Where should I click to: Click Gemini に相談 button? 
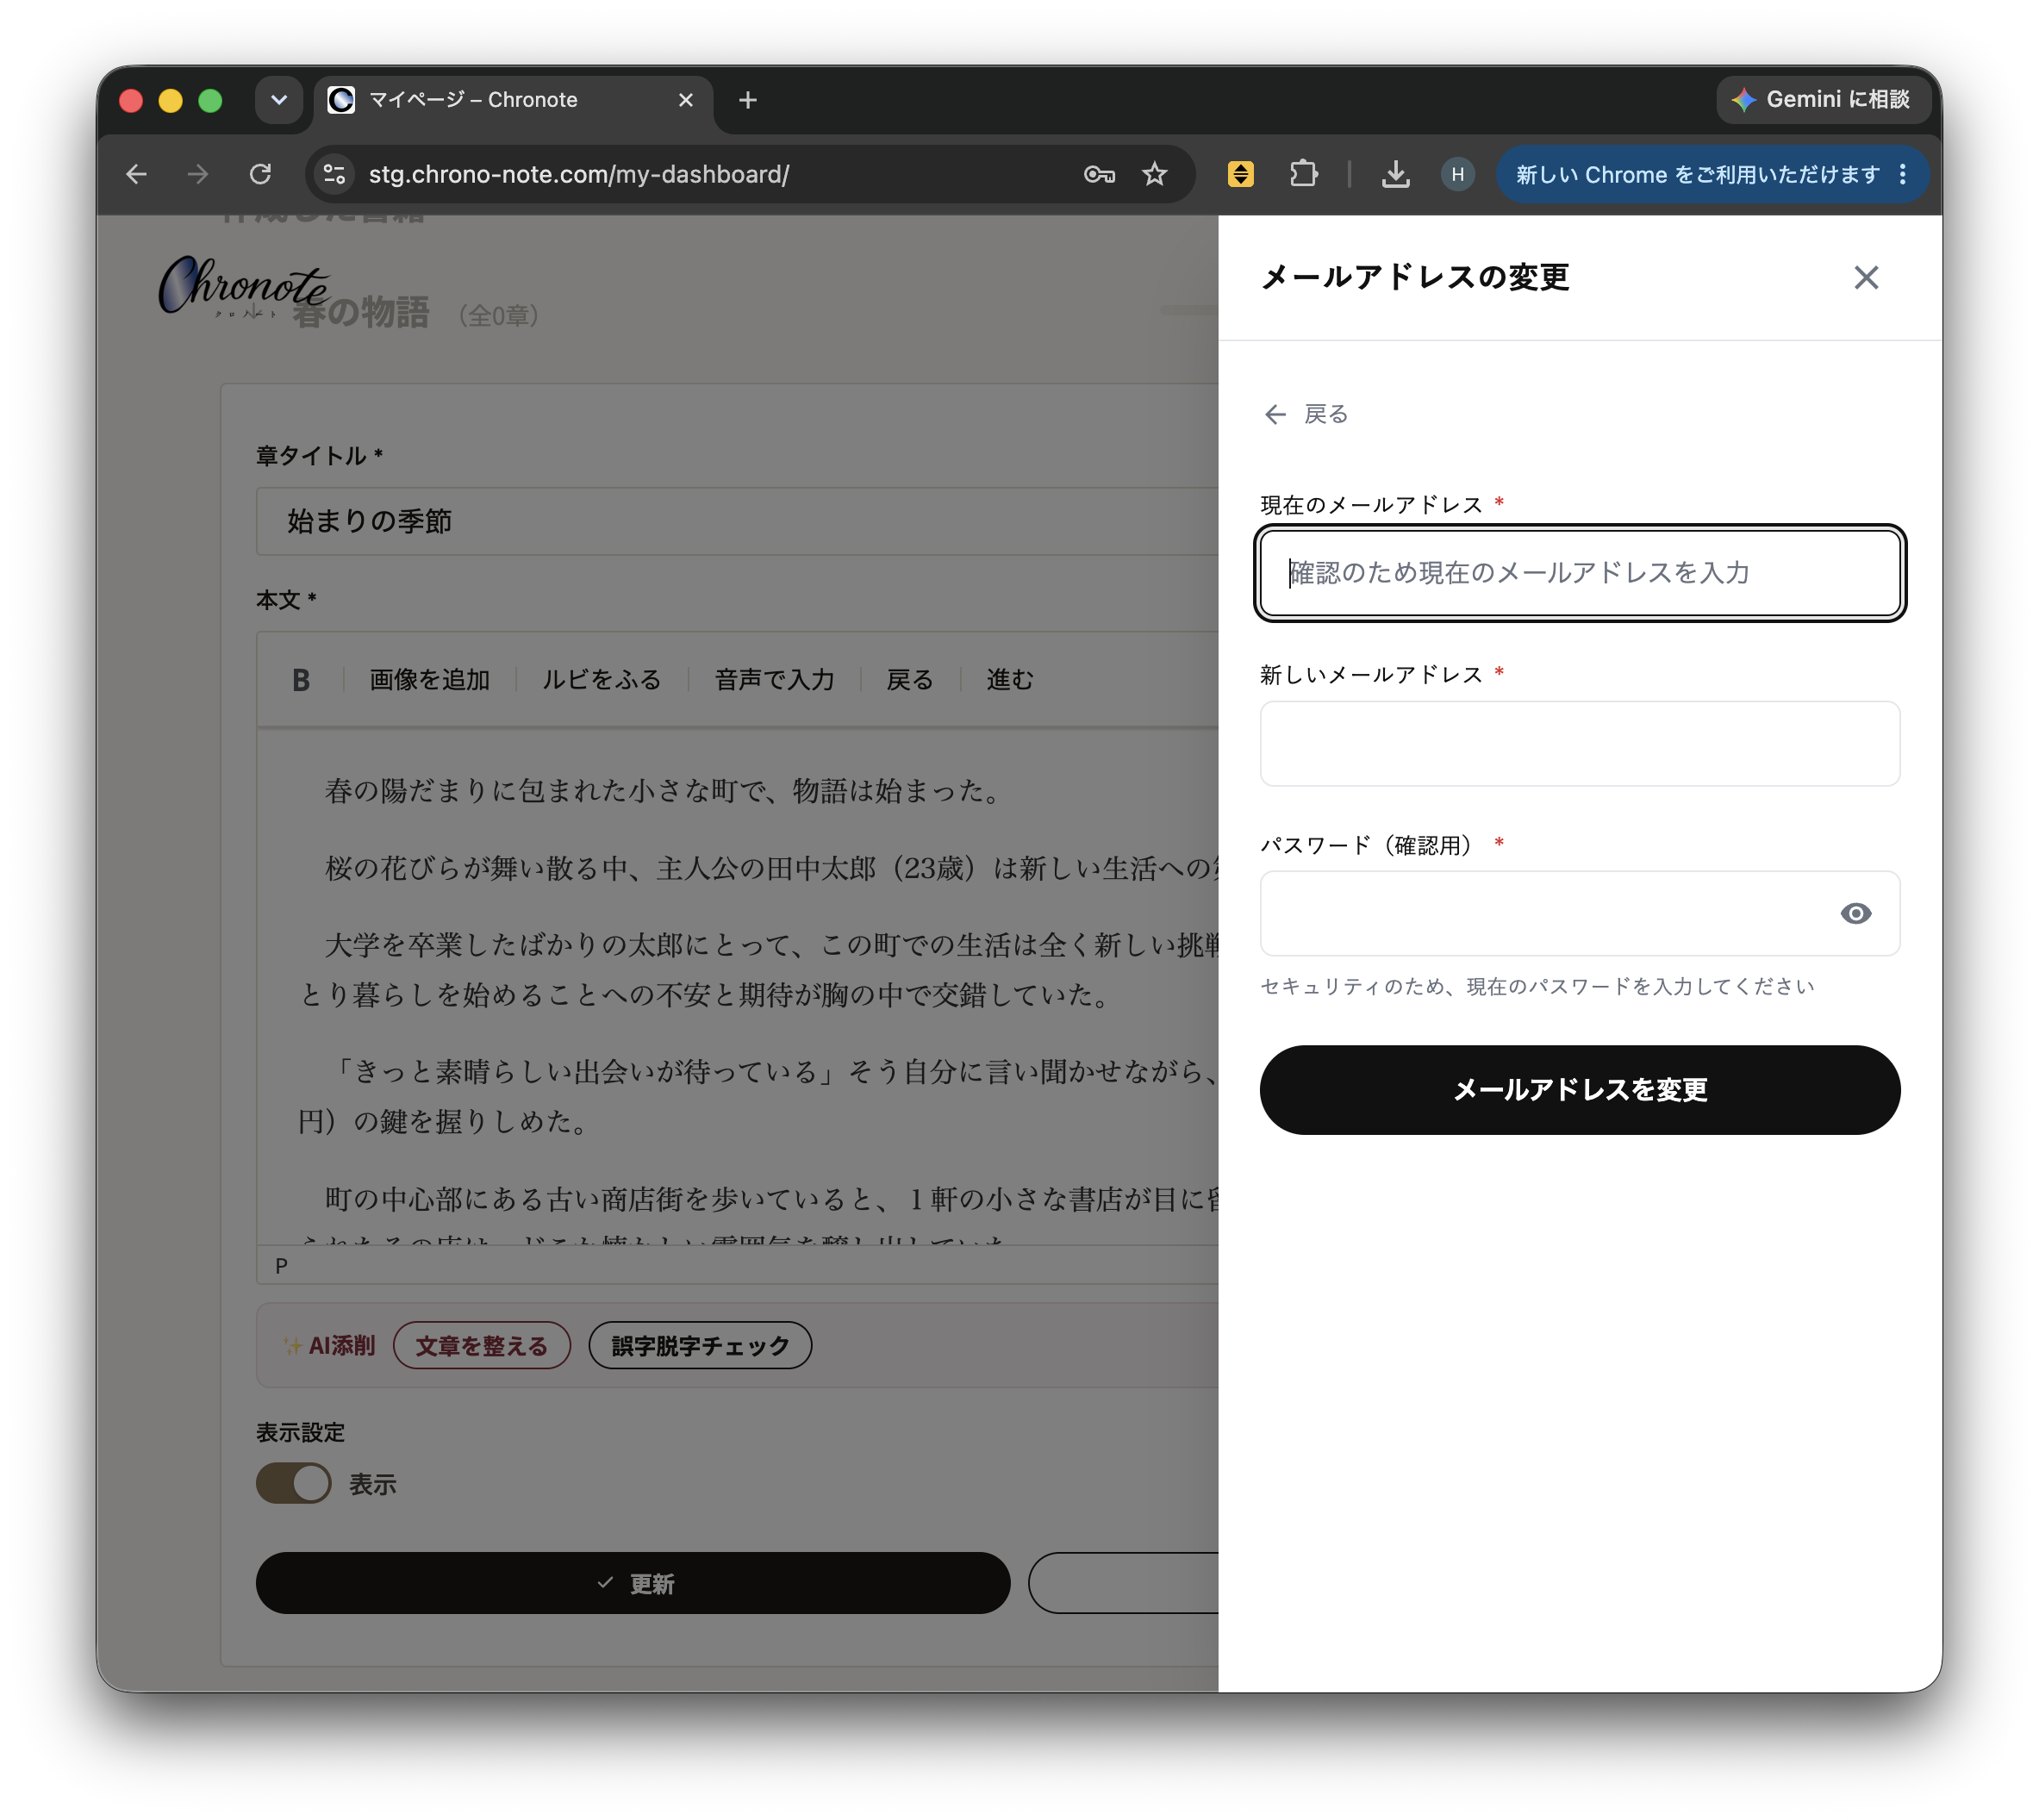click(1823, 99)
